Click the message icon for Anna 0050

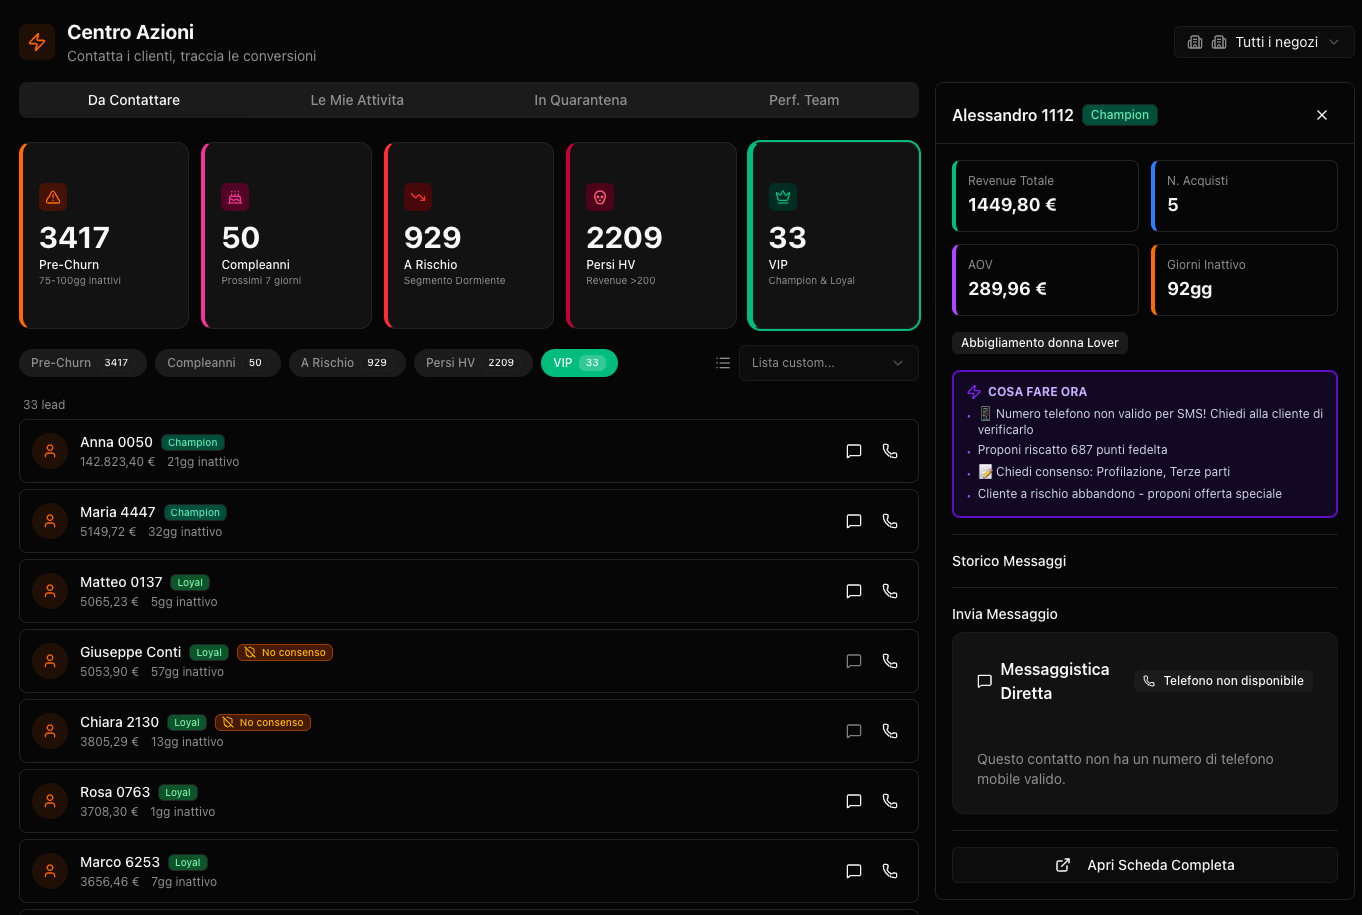tap(853, 451)
